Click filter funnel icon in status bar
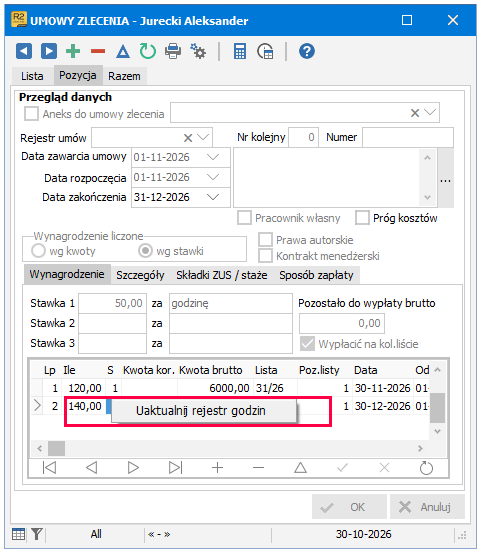 (x=37, y=534)
